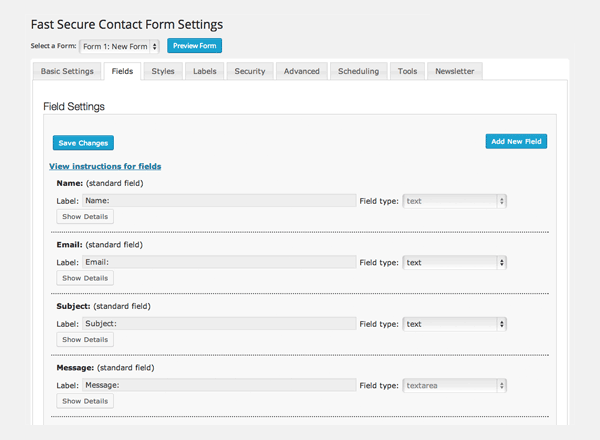Image resolution: width=600 pixels, height=440 pixels.
Task: Show details for the Name field
Action: [x=85, y=217]
